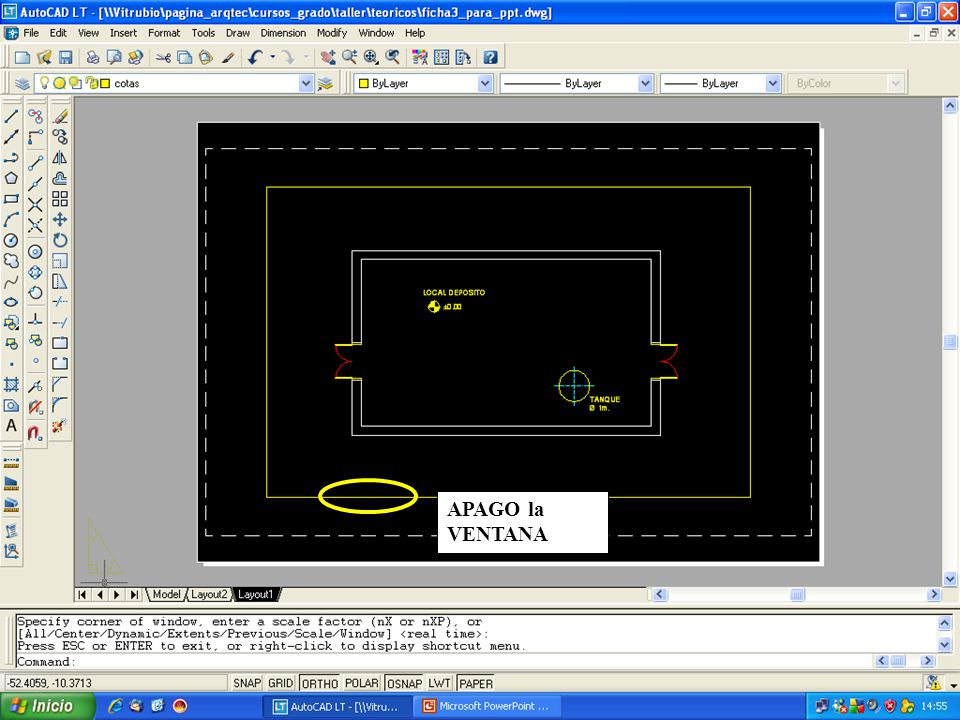Select the Circle drawing tool

(11, 240)
